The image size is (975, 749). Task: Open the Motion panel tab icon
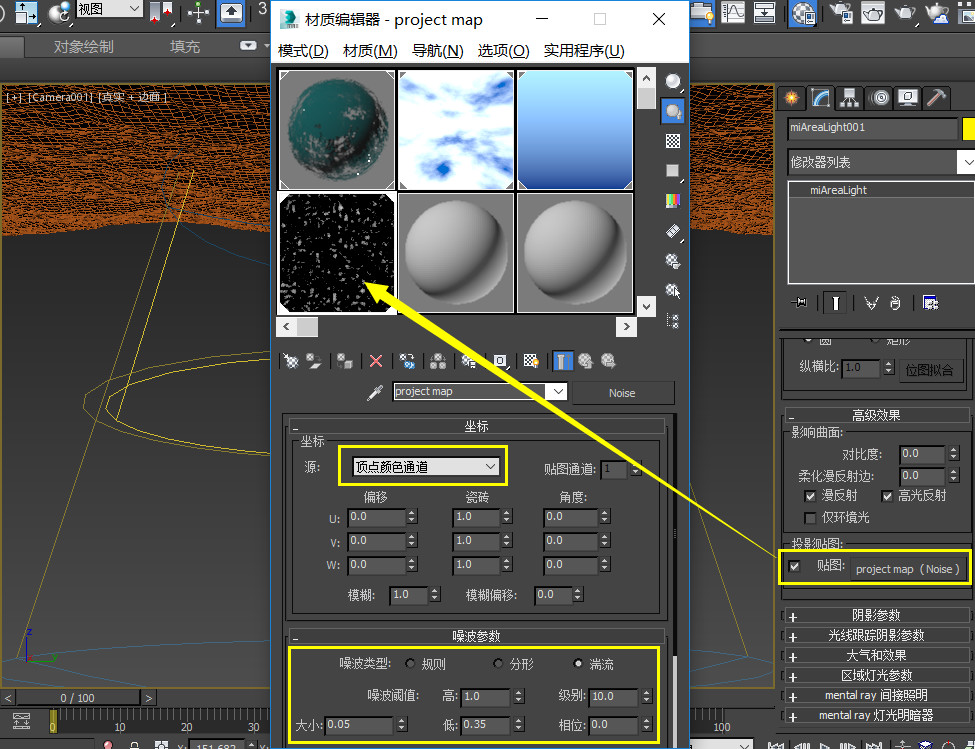[x=879, y=98]
